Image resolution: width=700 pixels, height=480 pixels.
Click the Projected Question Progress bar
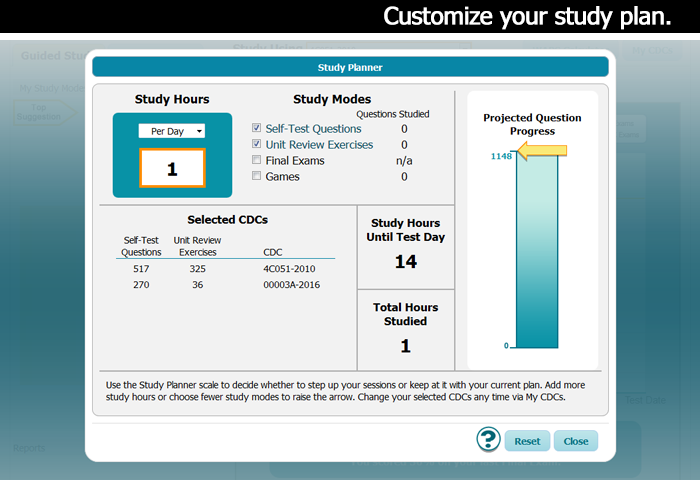coord(537,250)
